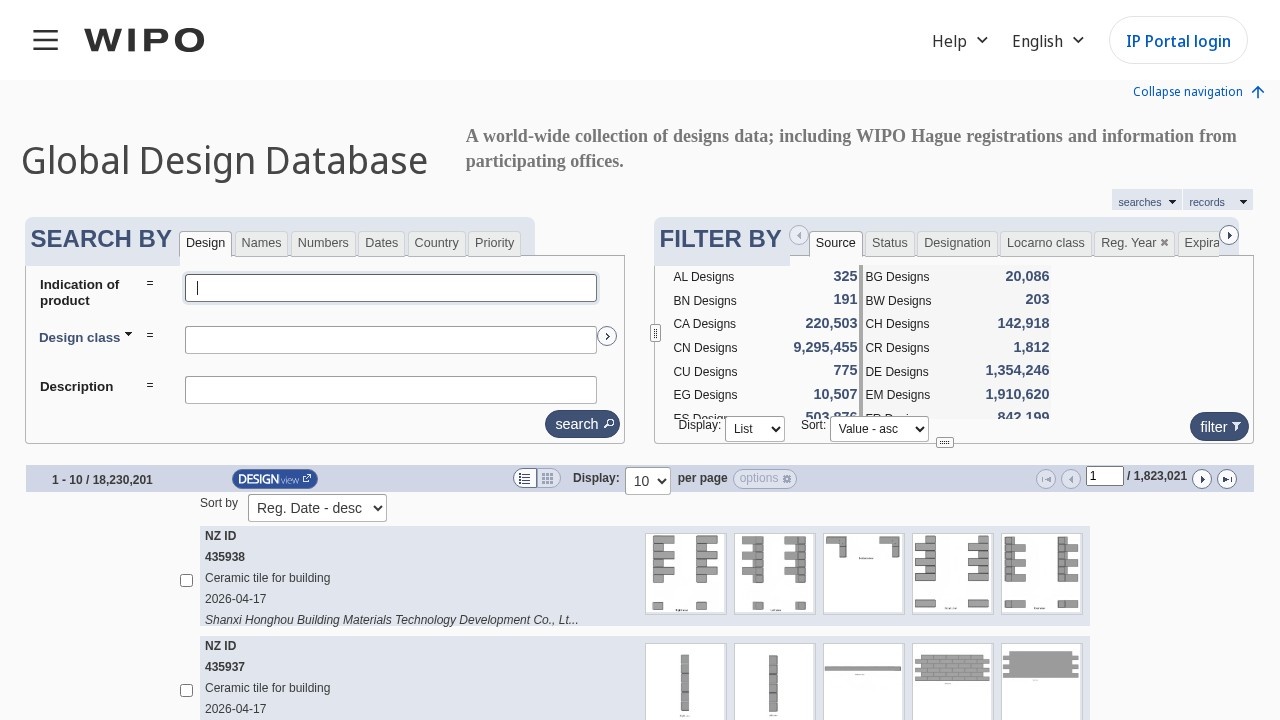
Task: Open record number 435937
Action: click(225, 667)
